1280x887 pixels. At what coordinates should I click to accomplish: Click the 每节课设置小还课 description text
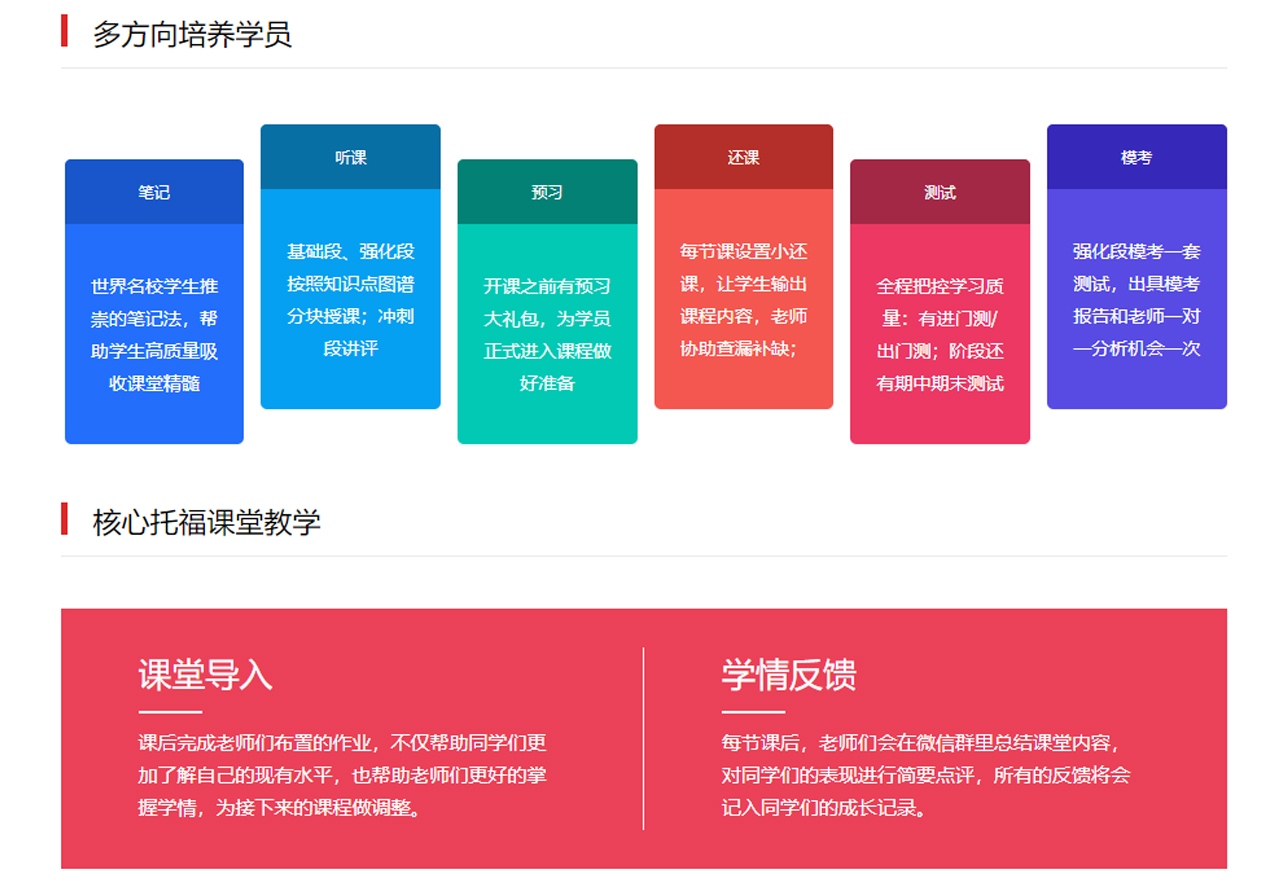point(744,300)
